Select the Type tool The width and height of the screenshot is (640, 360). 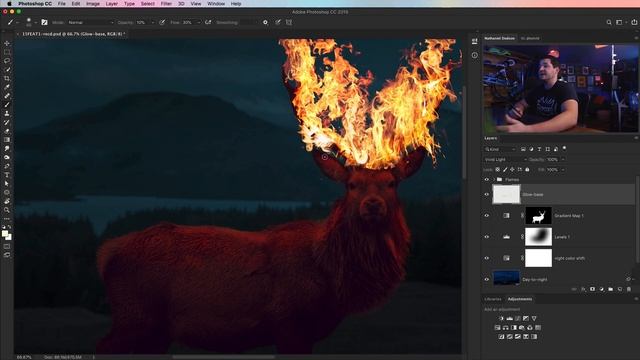click(7, 175)
